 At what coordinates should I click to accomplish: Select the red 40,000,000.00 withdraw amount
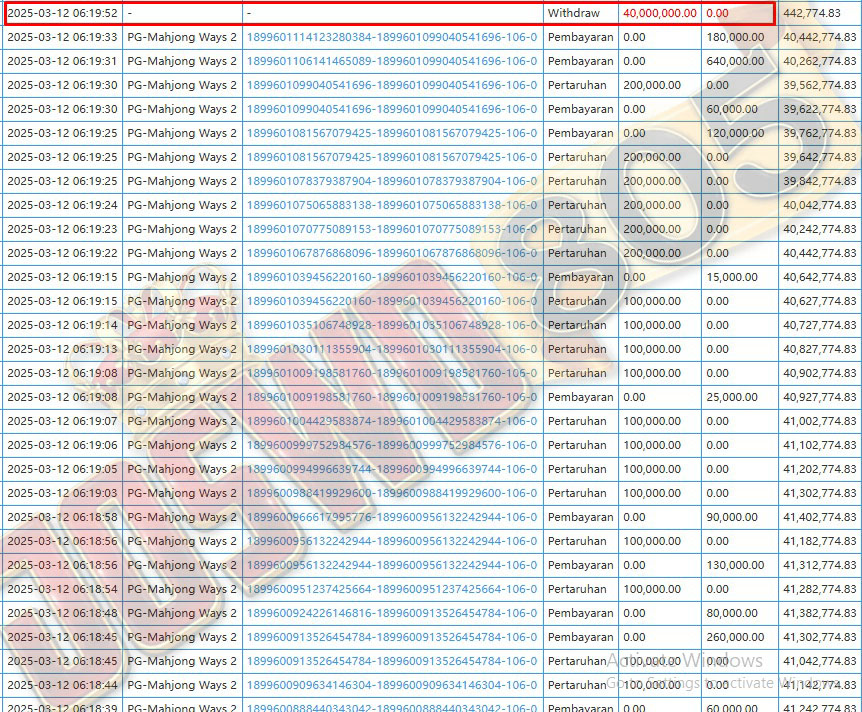pyautogui.click(x=659, y=13)
